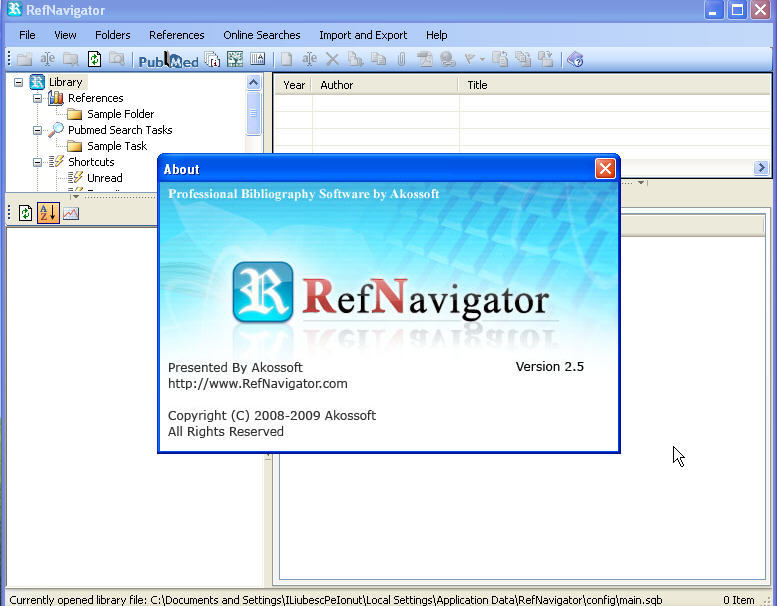Viewport: 777px width, 606px height.
Task: Collapse the Shortcuts tree node
Action: click(37, 162)
